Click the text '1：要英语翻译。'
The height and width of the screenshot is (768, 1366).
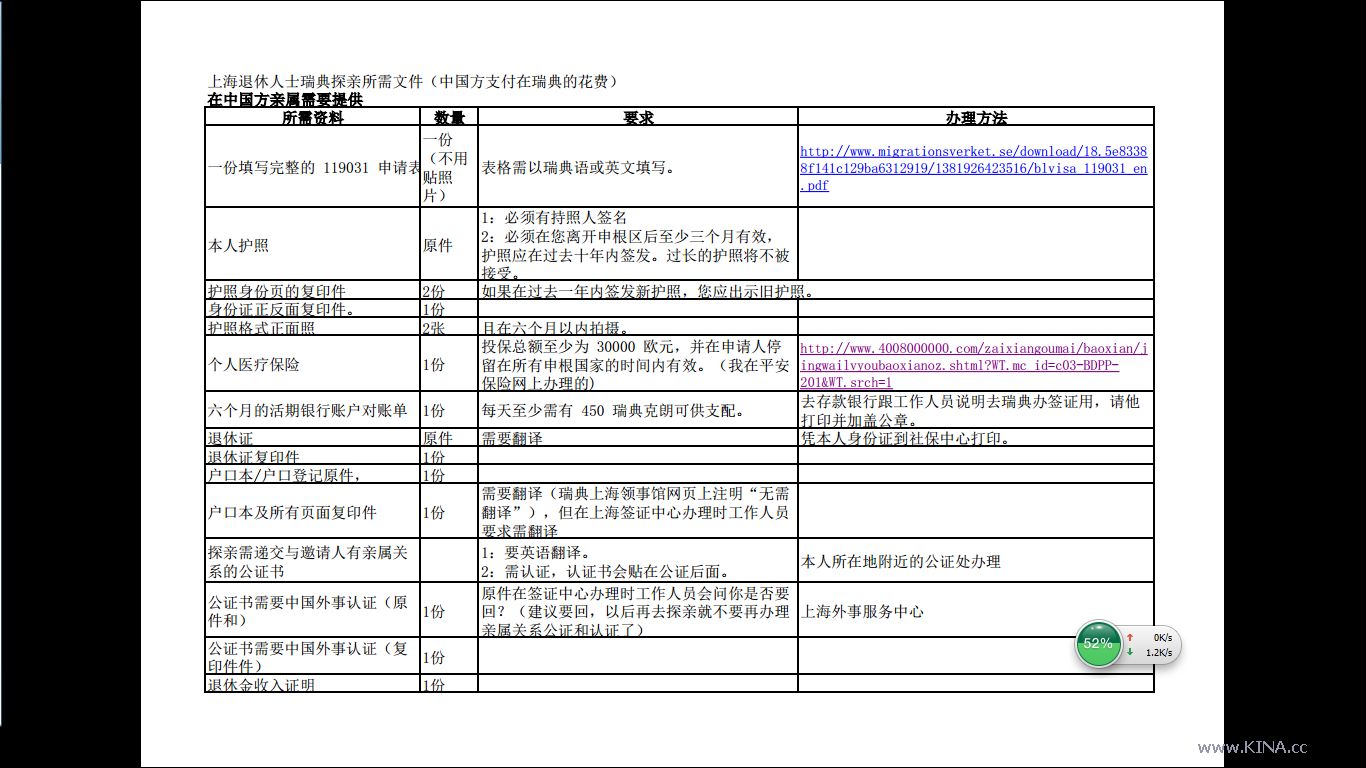(535, 552)
